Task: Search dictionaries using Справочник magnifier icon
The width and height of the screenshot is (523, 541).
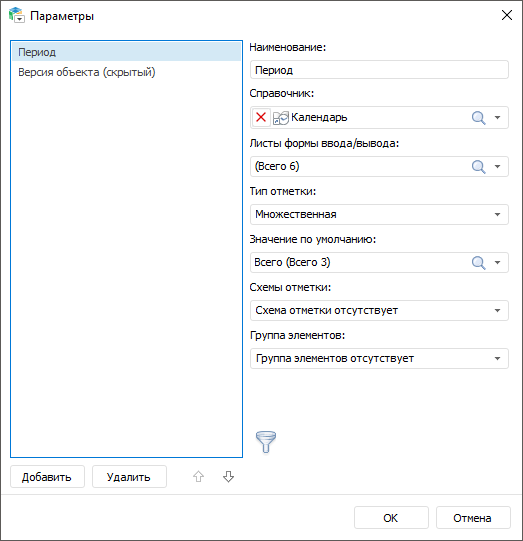Action: click(x=478, y=118)
